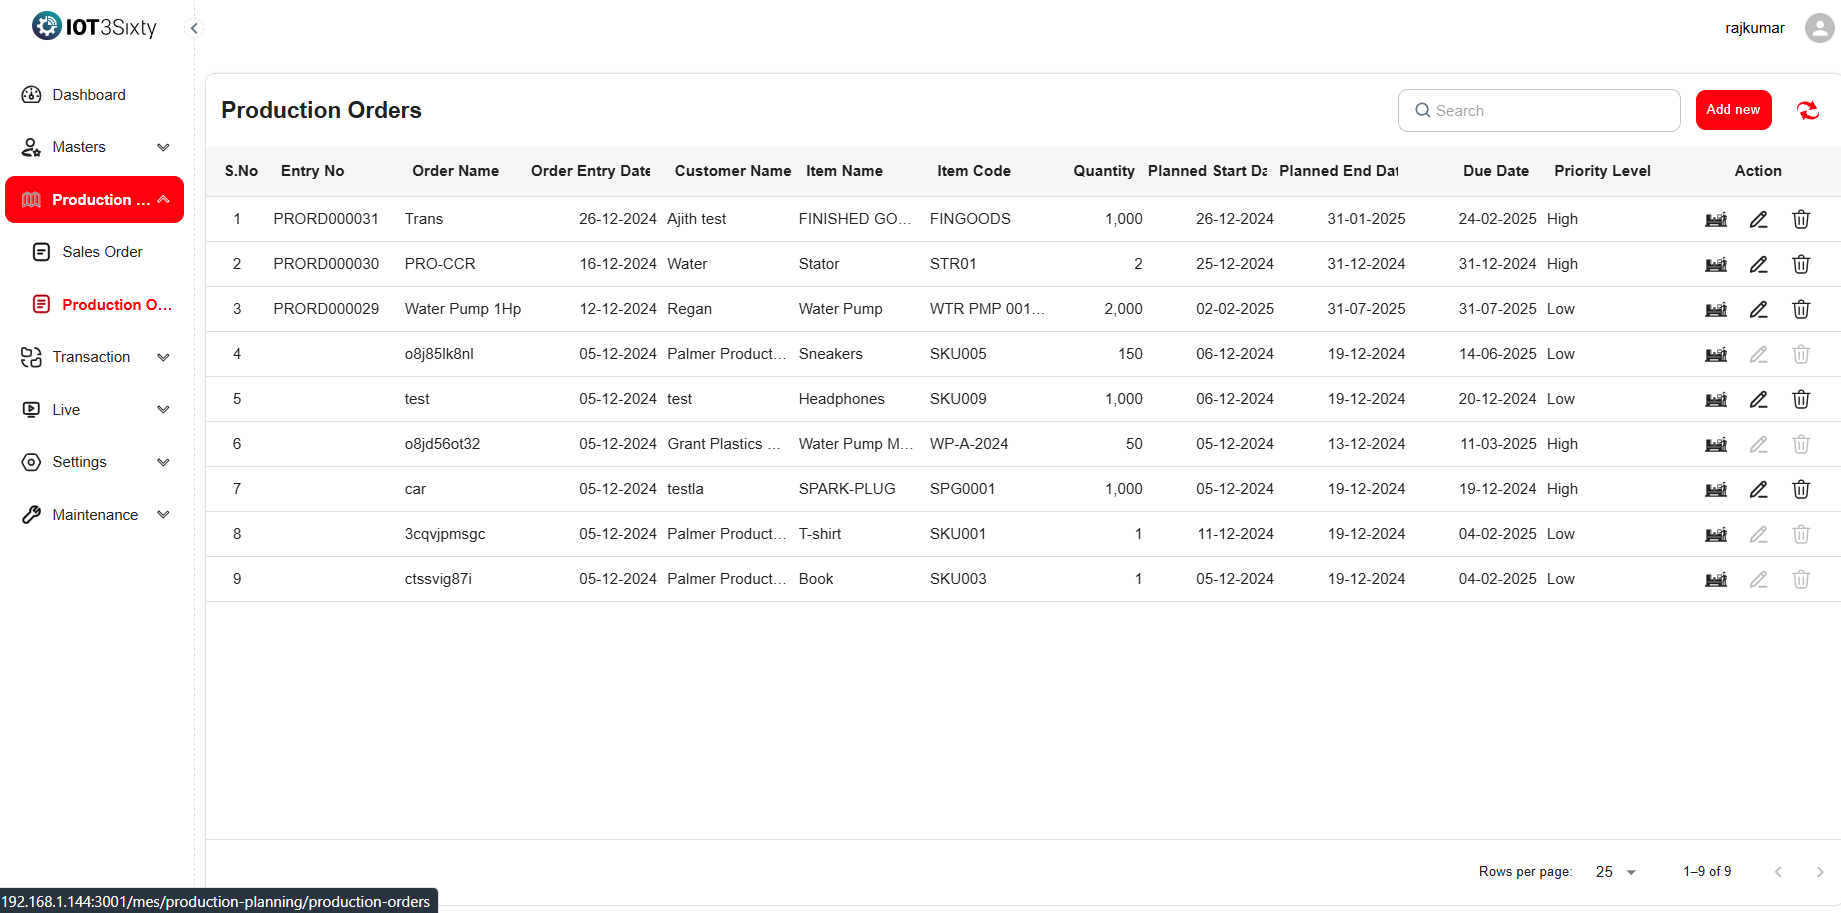1841x913 pixels.
Task: Open factory icon for the Stator row
Action: tap(1716, 265)
